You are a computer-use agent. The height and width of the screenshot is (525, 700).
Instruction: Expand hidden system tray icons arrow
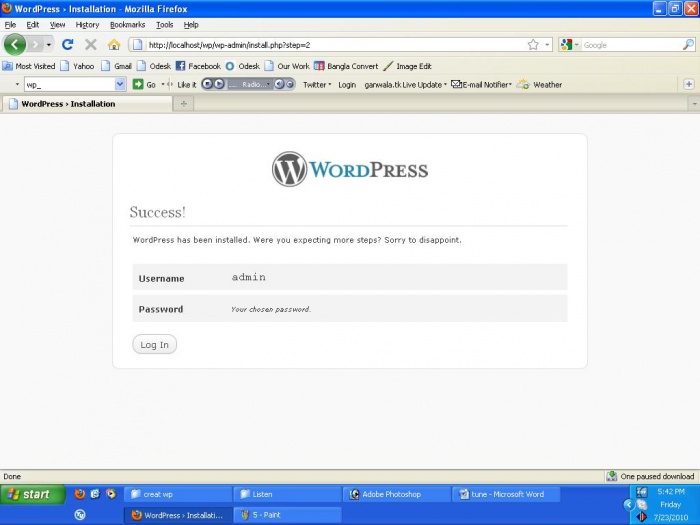click(629, 504)
